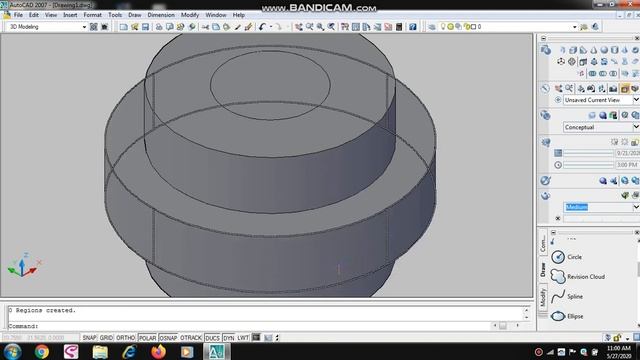Viewport: 640px width, 360px height.
Task: Toggle ORTHO mode in status bar
Action: [x=125, y=338]
